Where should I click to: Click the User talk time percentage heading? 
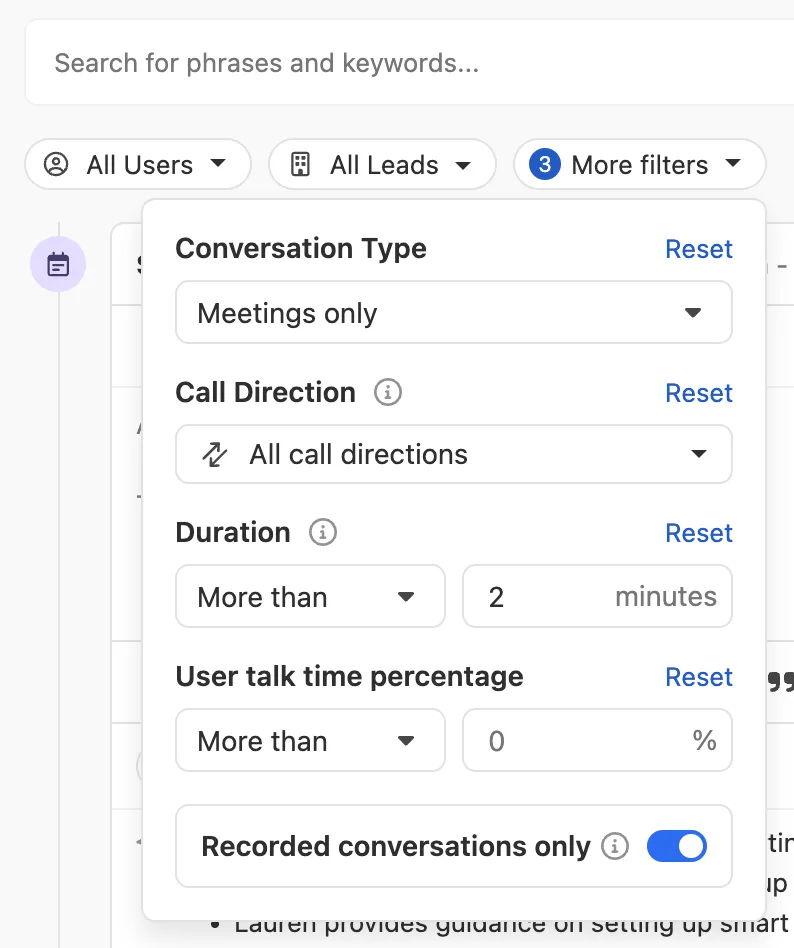click(x=350, y=677)
